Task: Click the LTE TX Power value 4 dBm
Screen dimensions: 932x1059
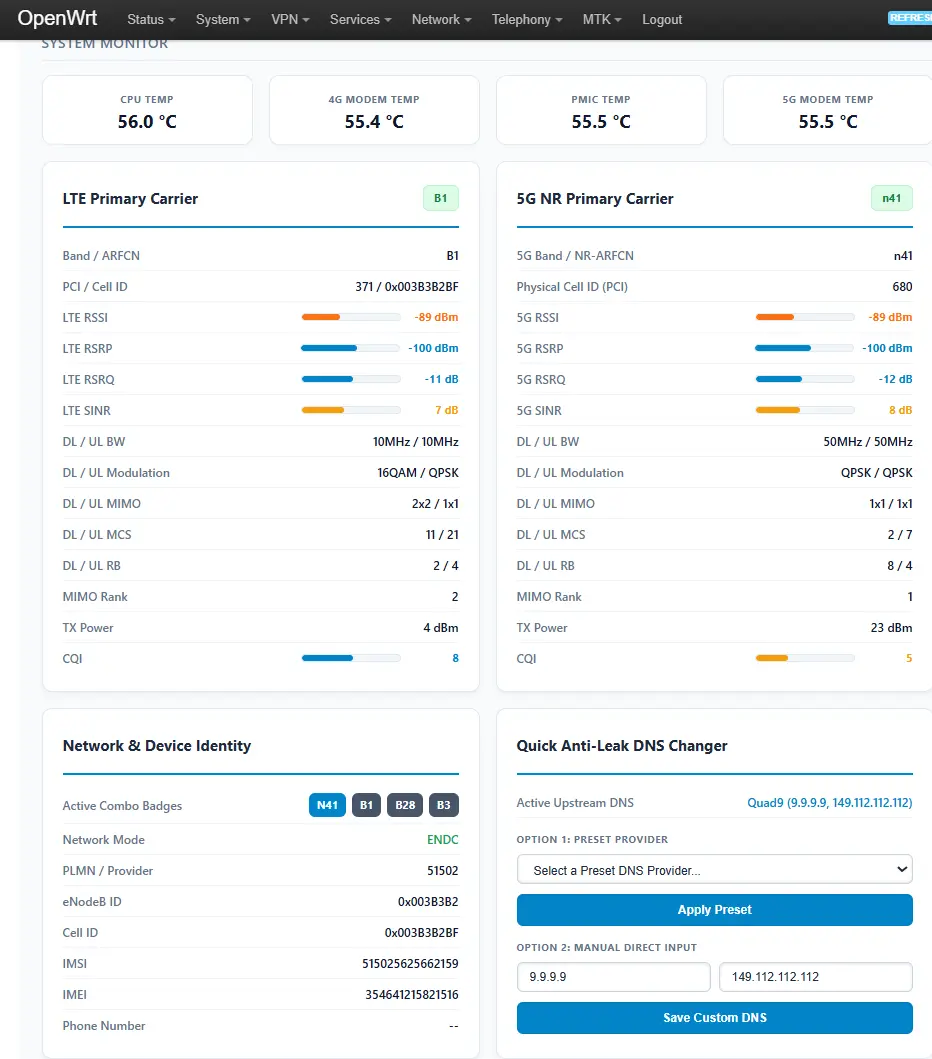Action: (x=441, y=627)
